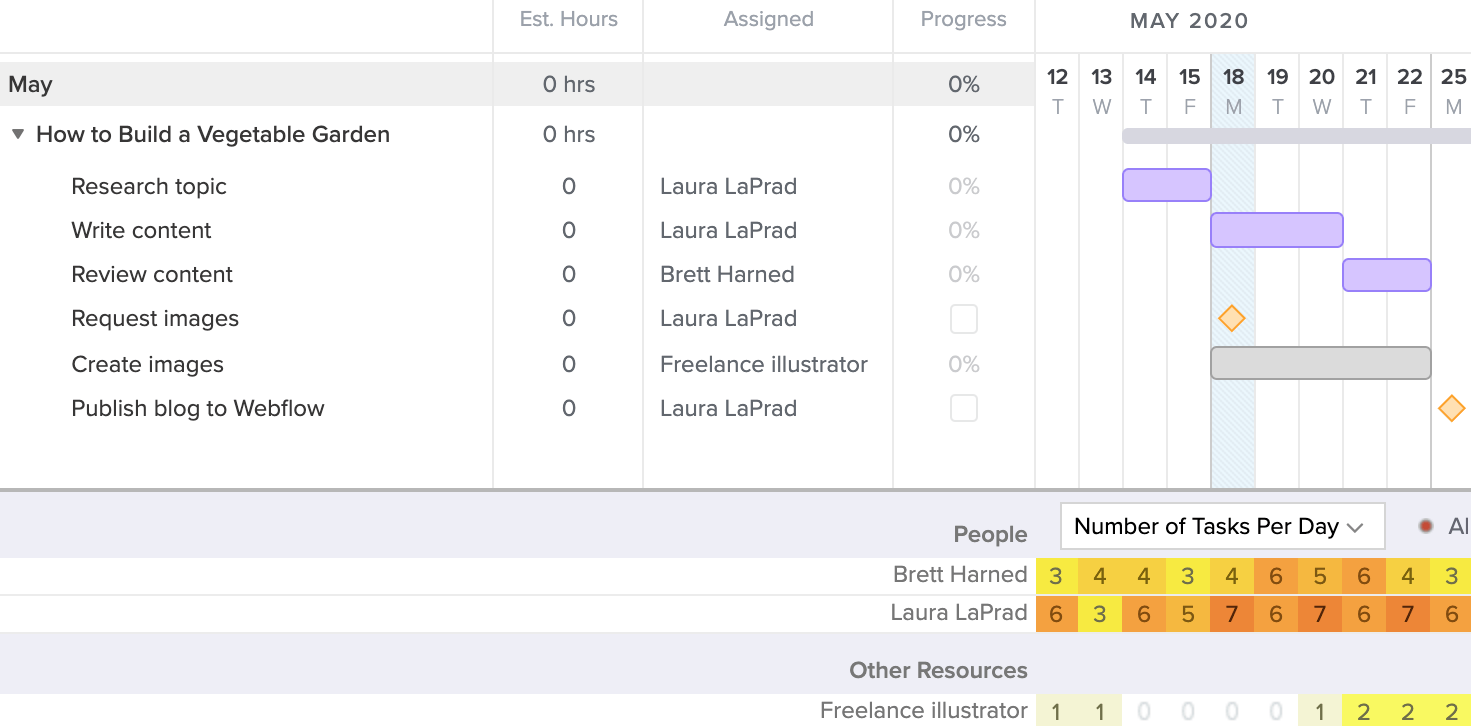This screenshot has width=1471, height=726.
Task: Check the Request images progress checkbox
Action: (x=963, y=318)
